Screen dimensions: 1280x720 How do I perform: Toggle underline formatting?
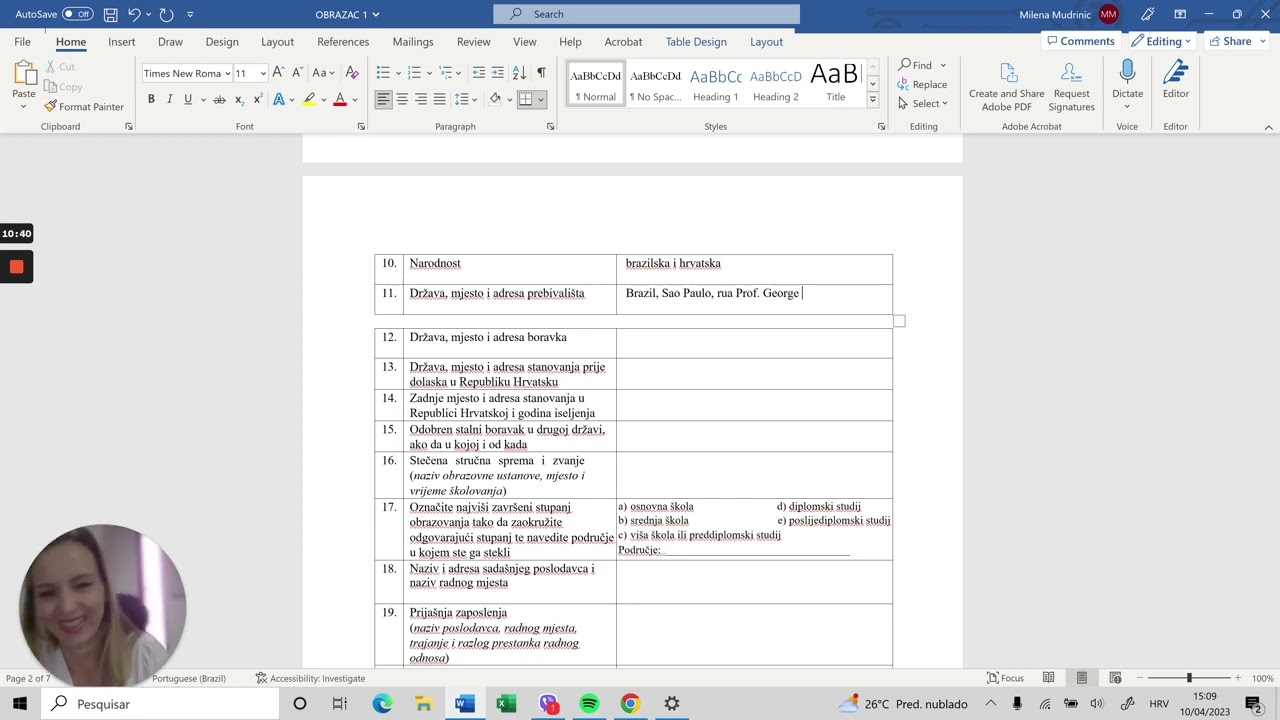[187, 99]
